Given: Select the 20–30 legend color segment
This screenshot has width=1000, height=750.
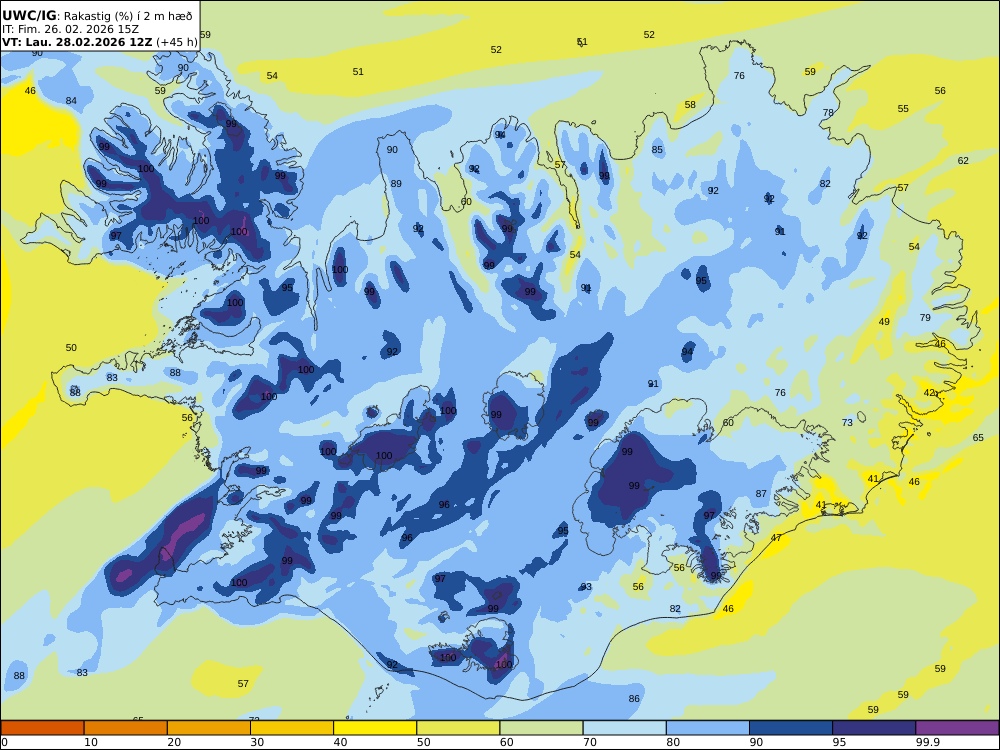Looking at the screenshot, I should 209,728.
